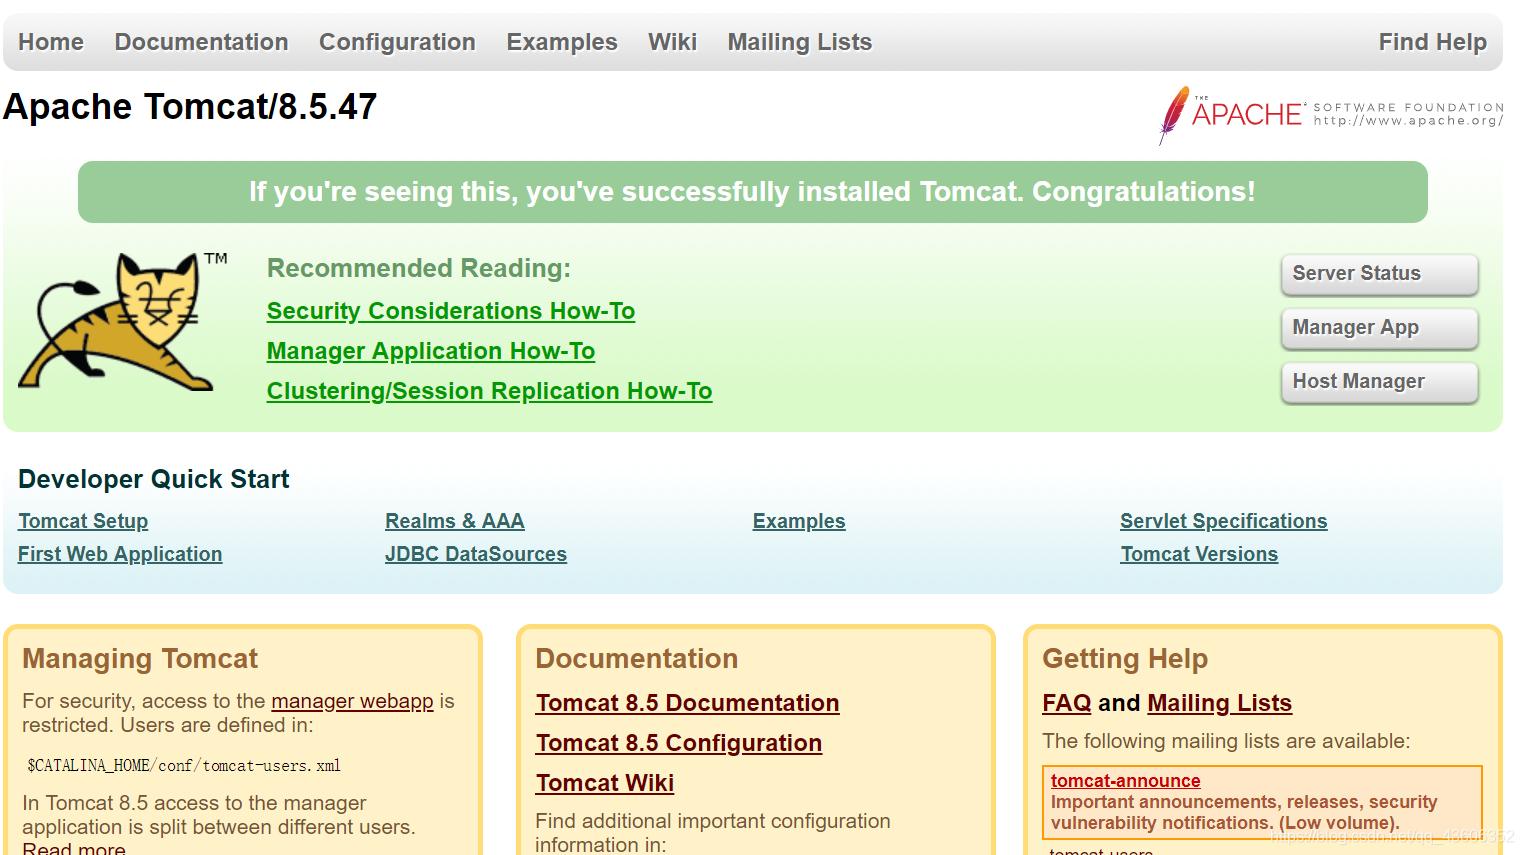This screenshot has height=855, width=1524.
Task: Click the green congratulations banner text
Action: coord(752,192)
